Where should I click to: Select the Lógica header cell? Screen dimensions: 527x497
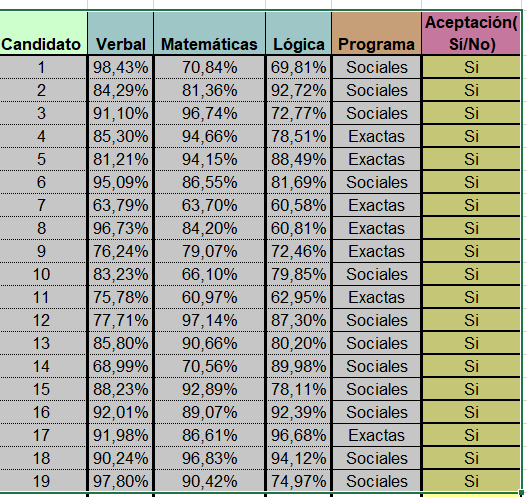[x=298, y=33]
